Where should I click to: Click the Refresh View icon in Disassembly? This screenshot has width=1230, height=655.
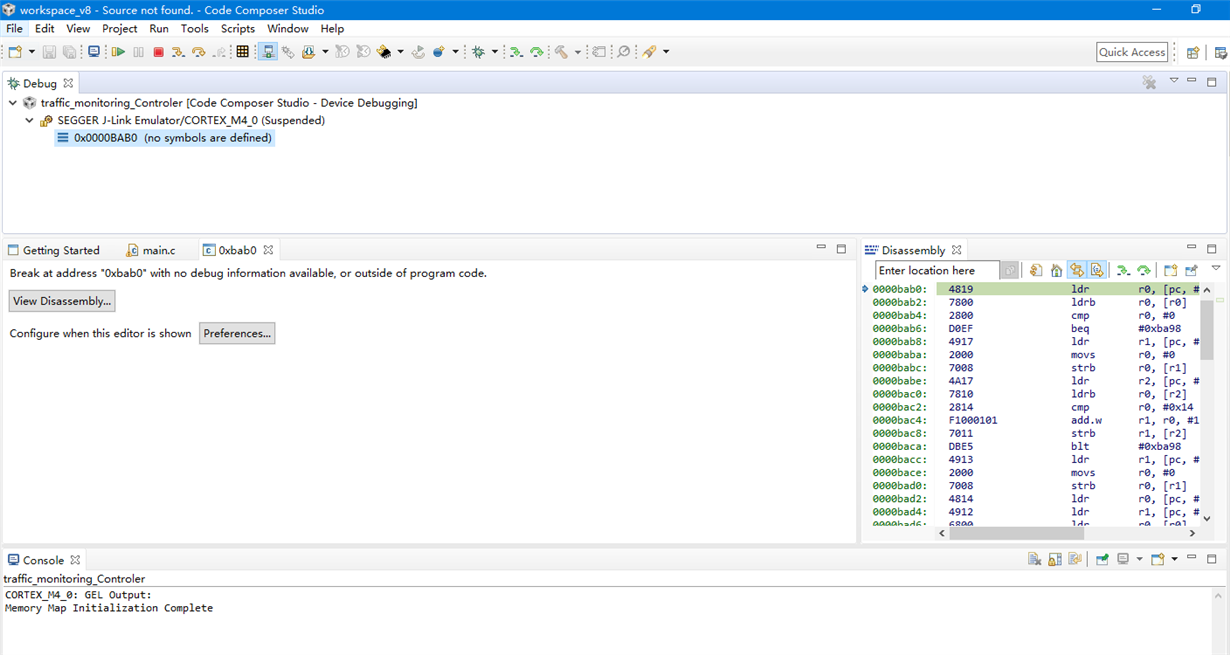(x=1036, y=270)
